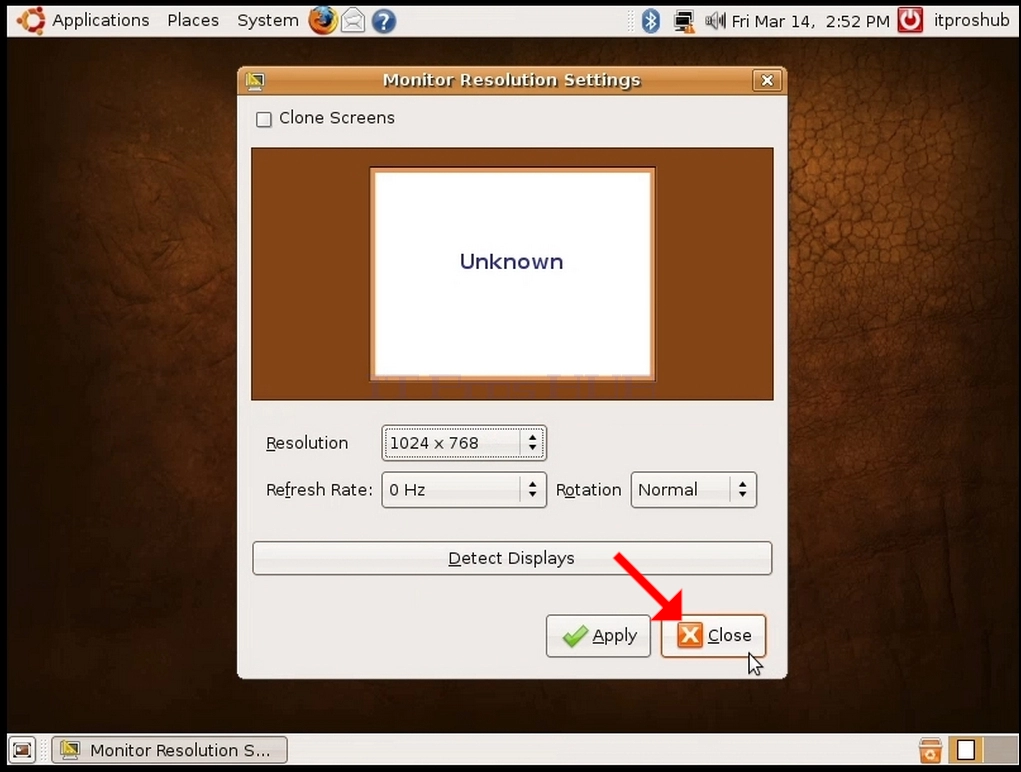Open the System menu
The height and width of the screenshot is (772, 1021).
(268, 20)
